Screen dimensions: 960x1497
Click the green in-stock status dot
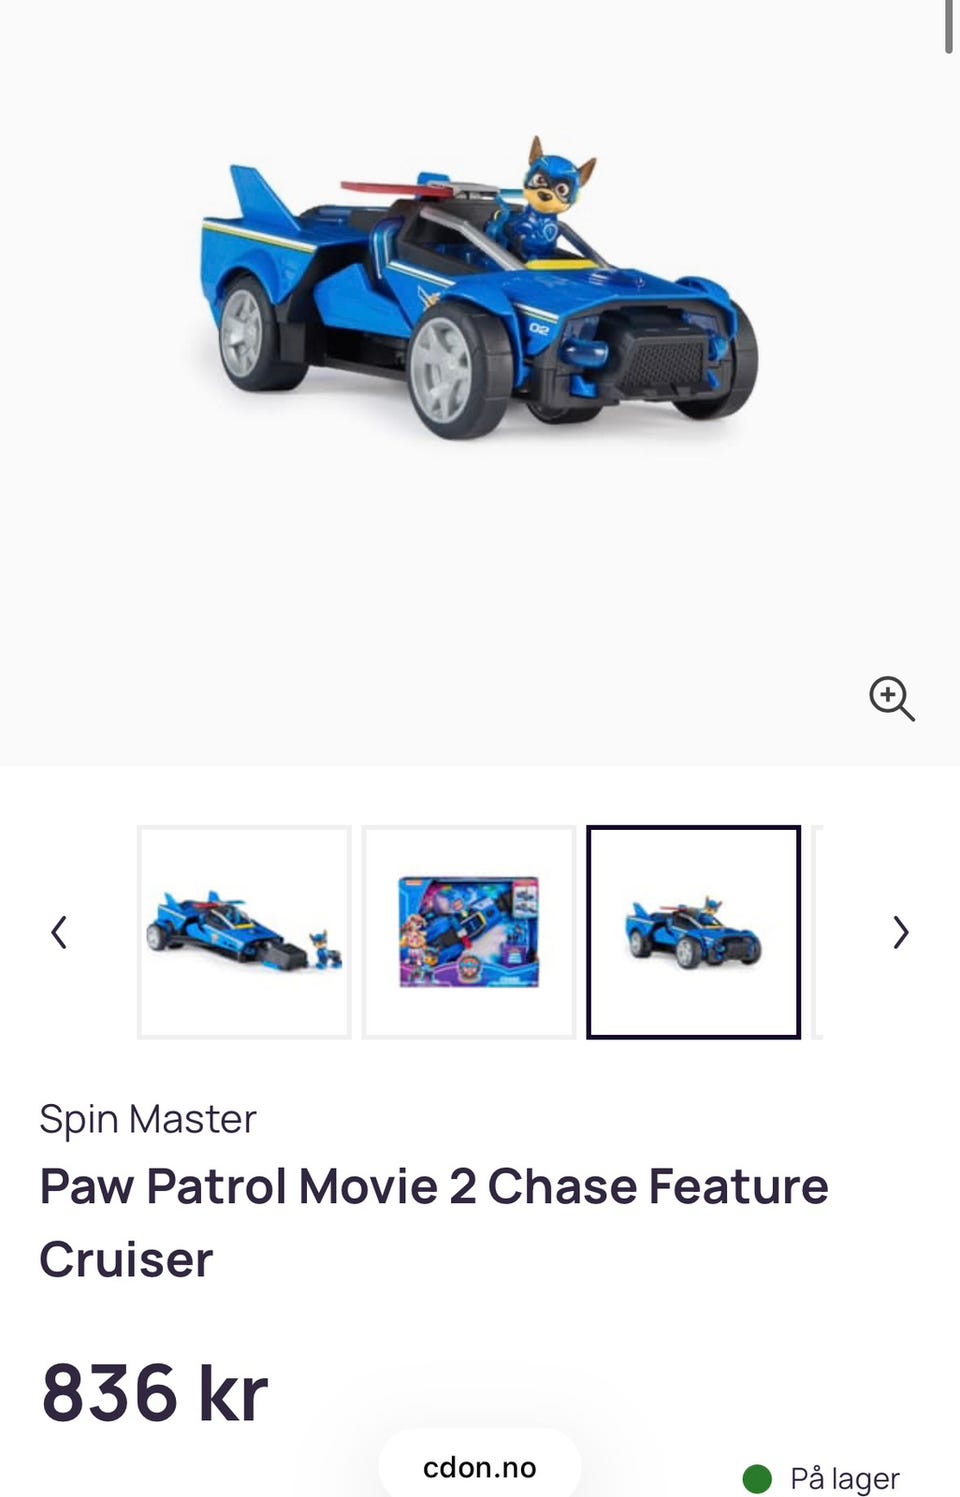click(x=757, y=1478)
